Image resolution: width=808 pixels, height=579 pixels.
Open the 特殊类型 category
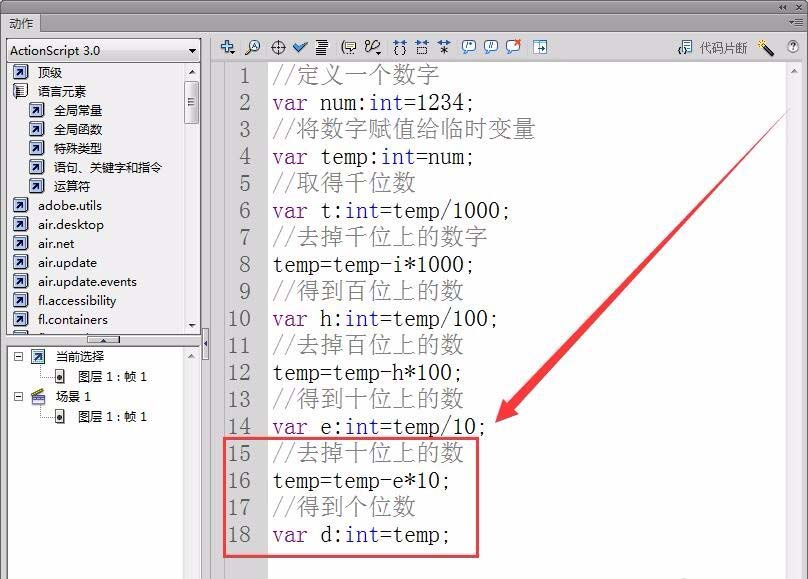[78, 148]
